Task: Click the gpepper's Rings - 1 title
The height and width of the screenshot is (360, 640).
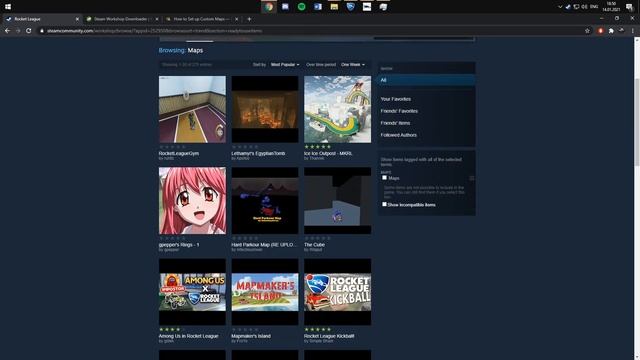Action: coord(179,245)
